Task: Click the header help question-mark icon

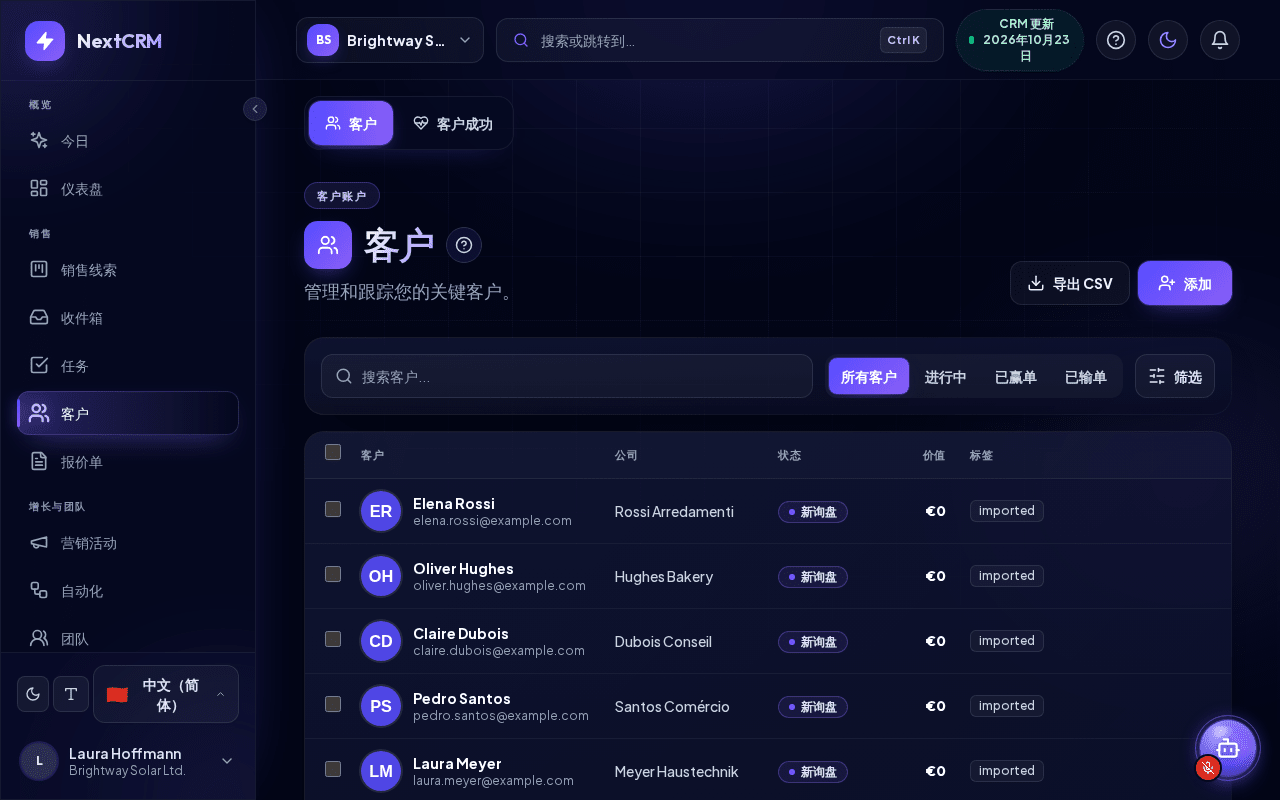Action: pyautogui.click(x=1116, y=40)
